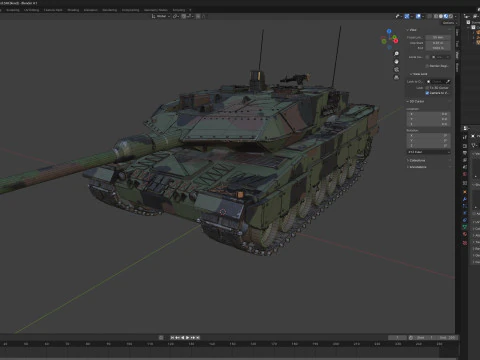The height and width of the screenshot is (360, 480).
Task: Select material preview viewport shading
Action: tap(446, 16)
